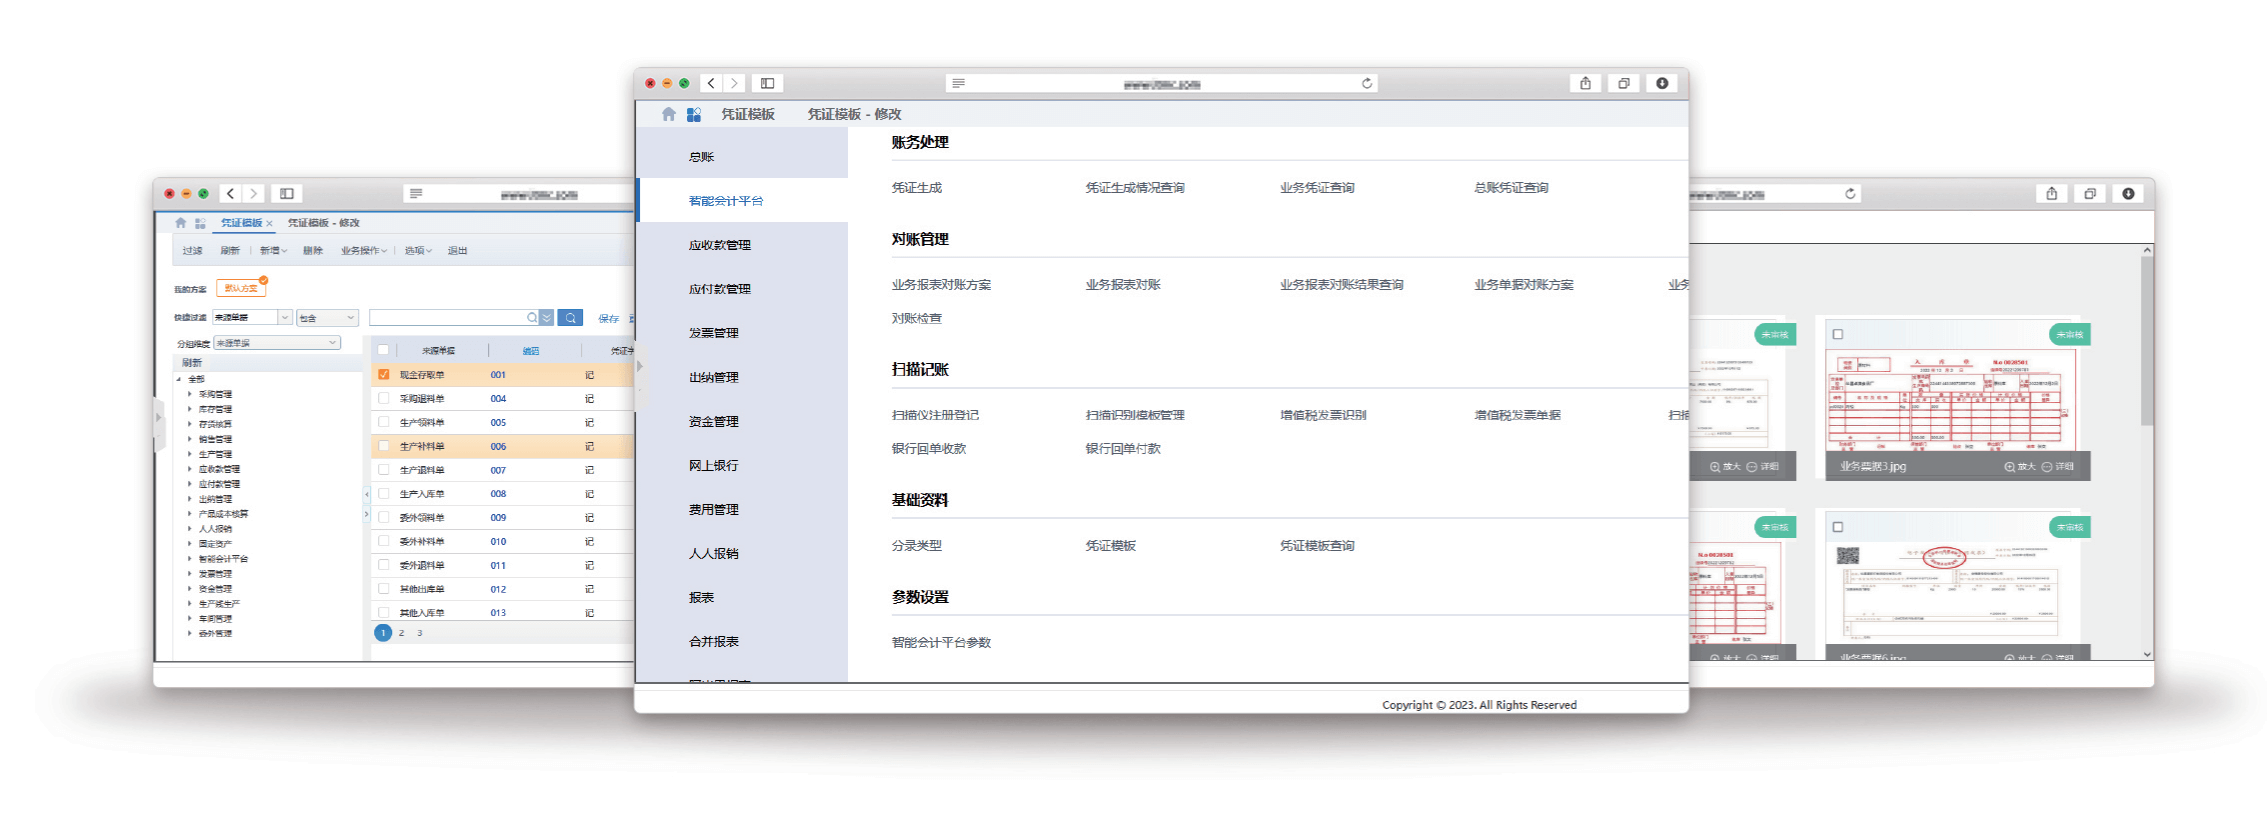Image resolution: width=2267 pixels, height=826 pixels.
Task: Uncheck the checkbox for row 现金存取单
Action: (x=384, y=374)
